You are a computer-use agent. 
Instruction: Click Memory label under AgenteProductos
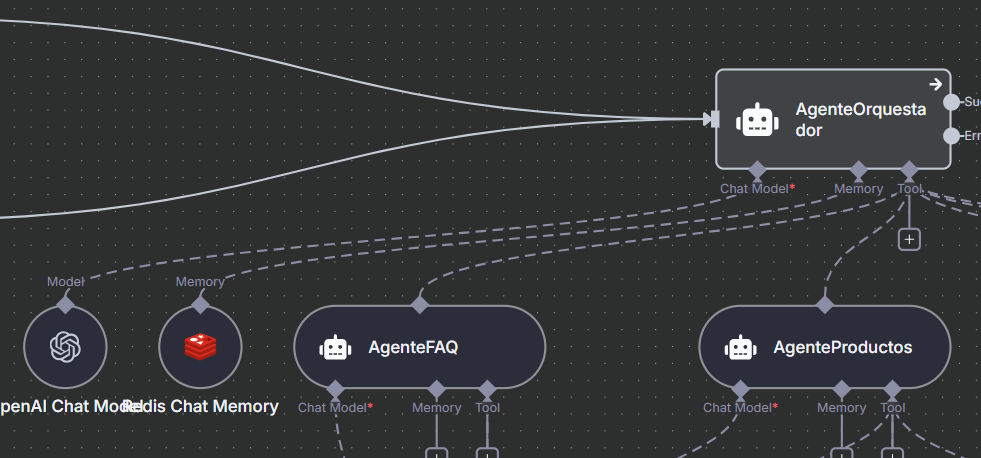click(x=841, y=408)
